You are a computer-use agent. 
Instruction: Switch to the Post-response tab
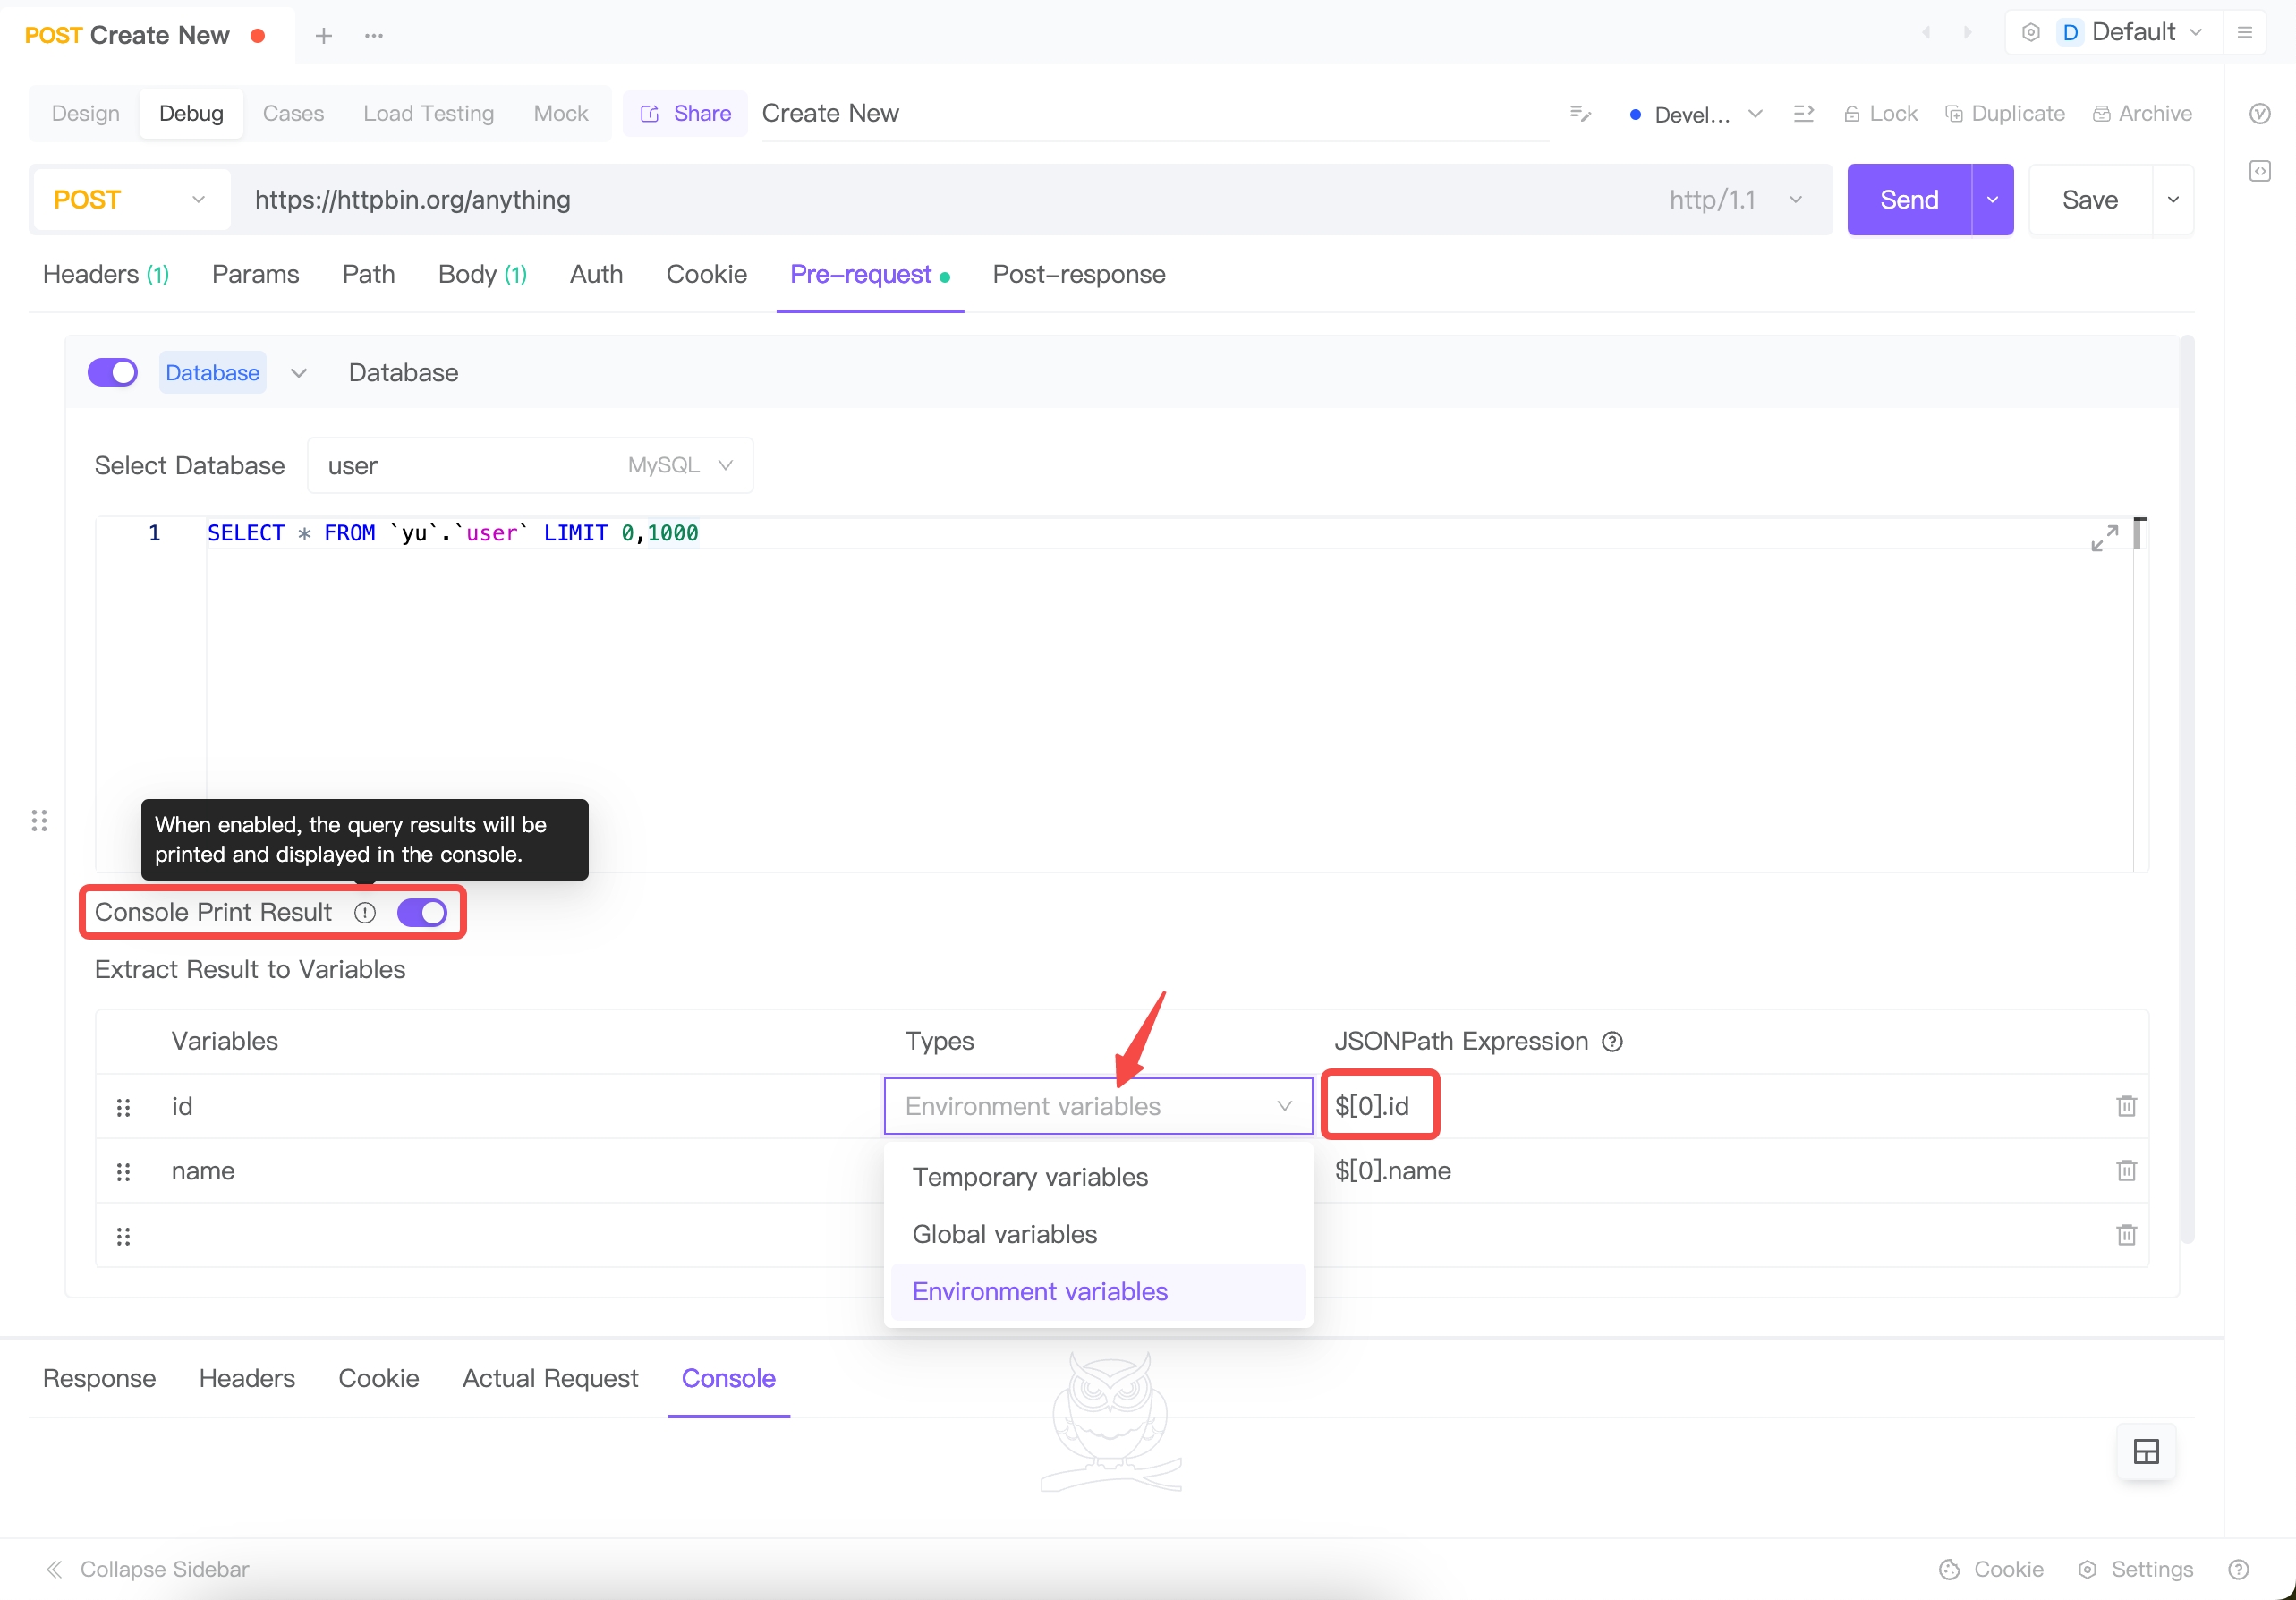pos(1078,274)
